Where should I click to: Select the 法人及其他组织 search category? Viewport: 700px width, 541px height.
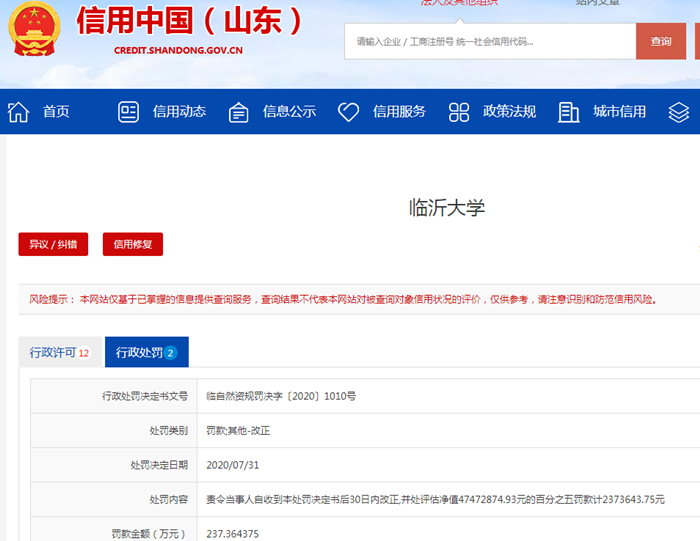(x=459, y=2)
